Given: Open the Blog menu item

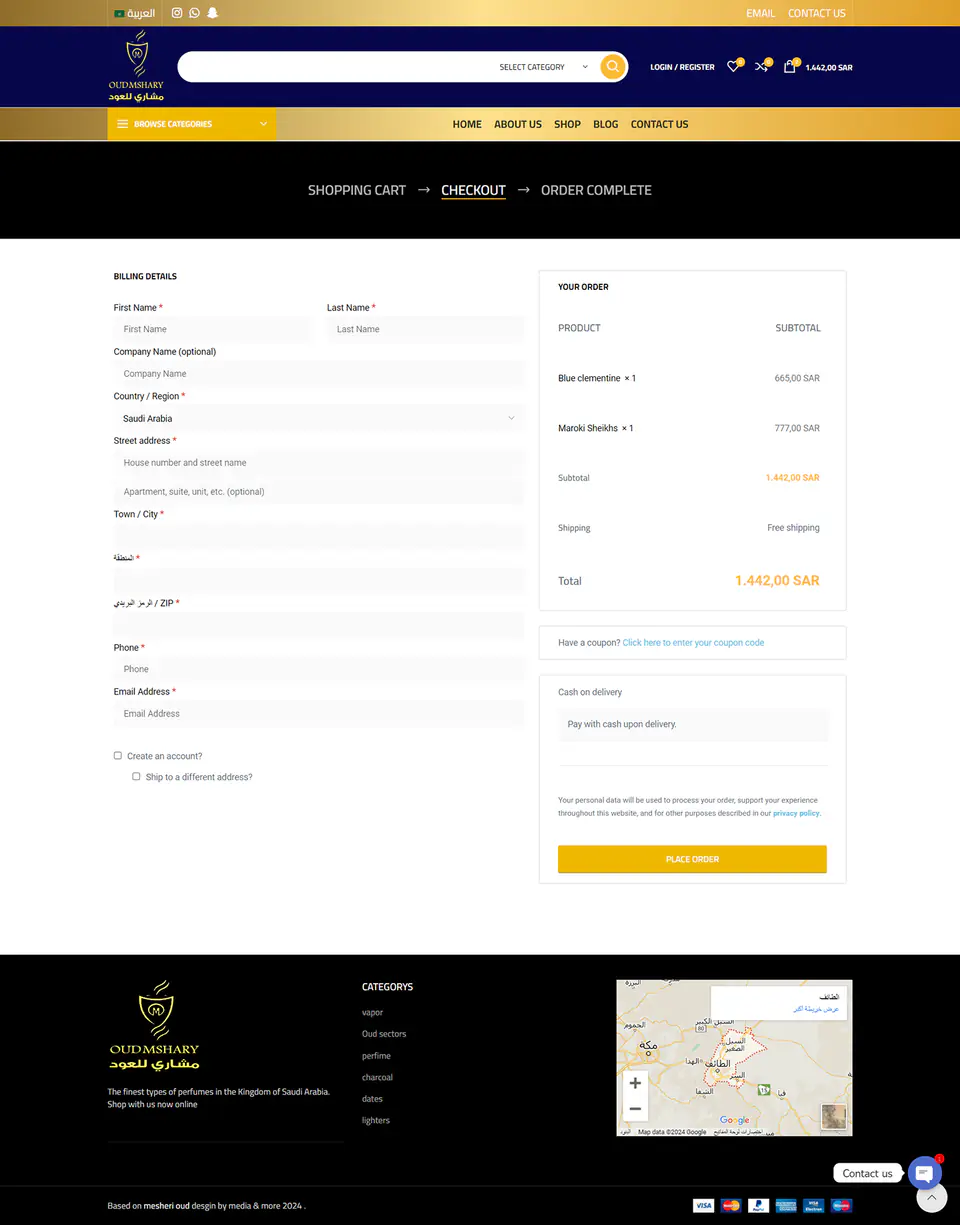Looking at the screenshot, I should tap(605, 124).
